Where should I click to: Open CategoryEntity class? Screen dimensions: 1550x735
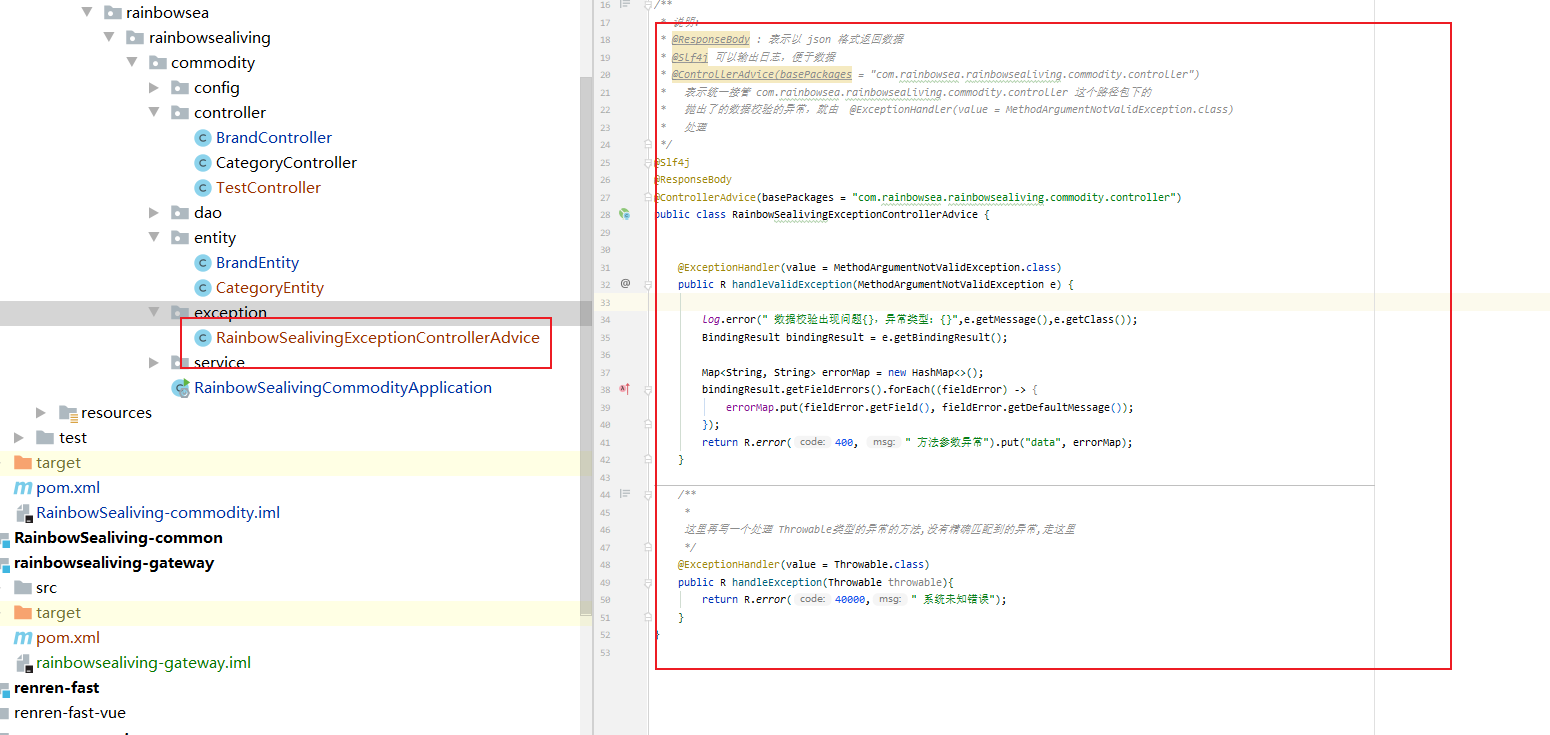pyautogui.click(x=270, y=288)
